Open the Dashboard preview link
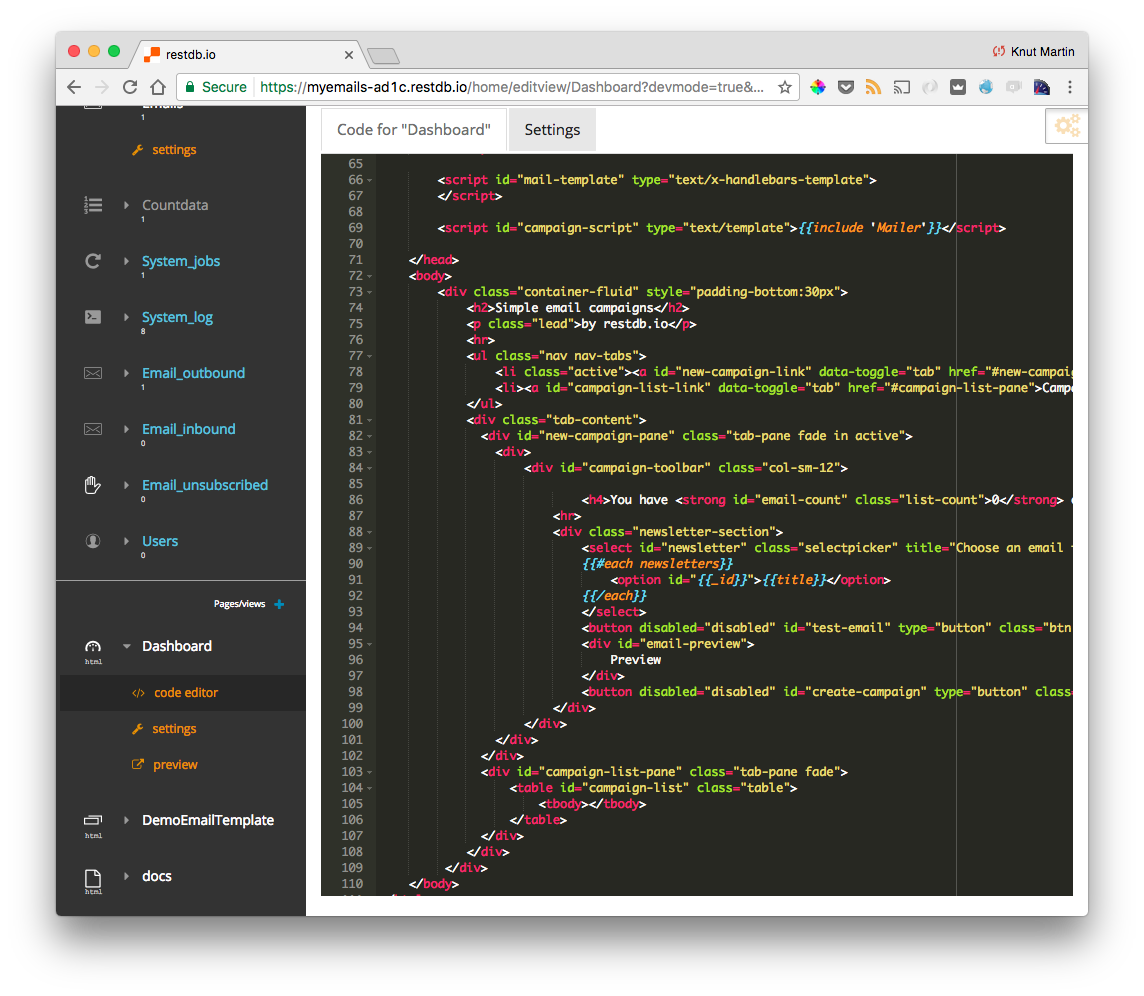 click(175, 765)
